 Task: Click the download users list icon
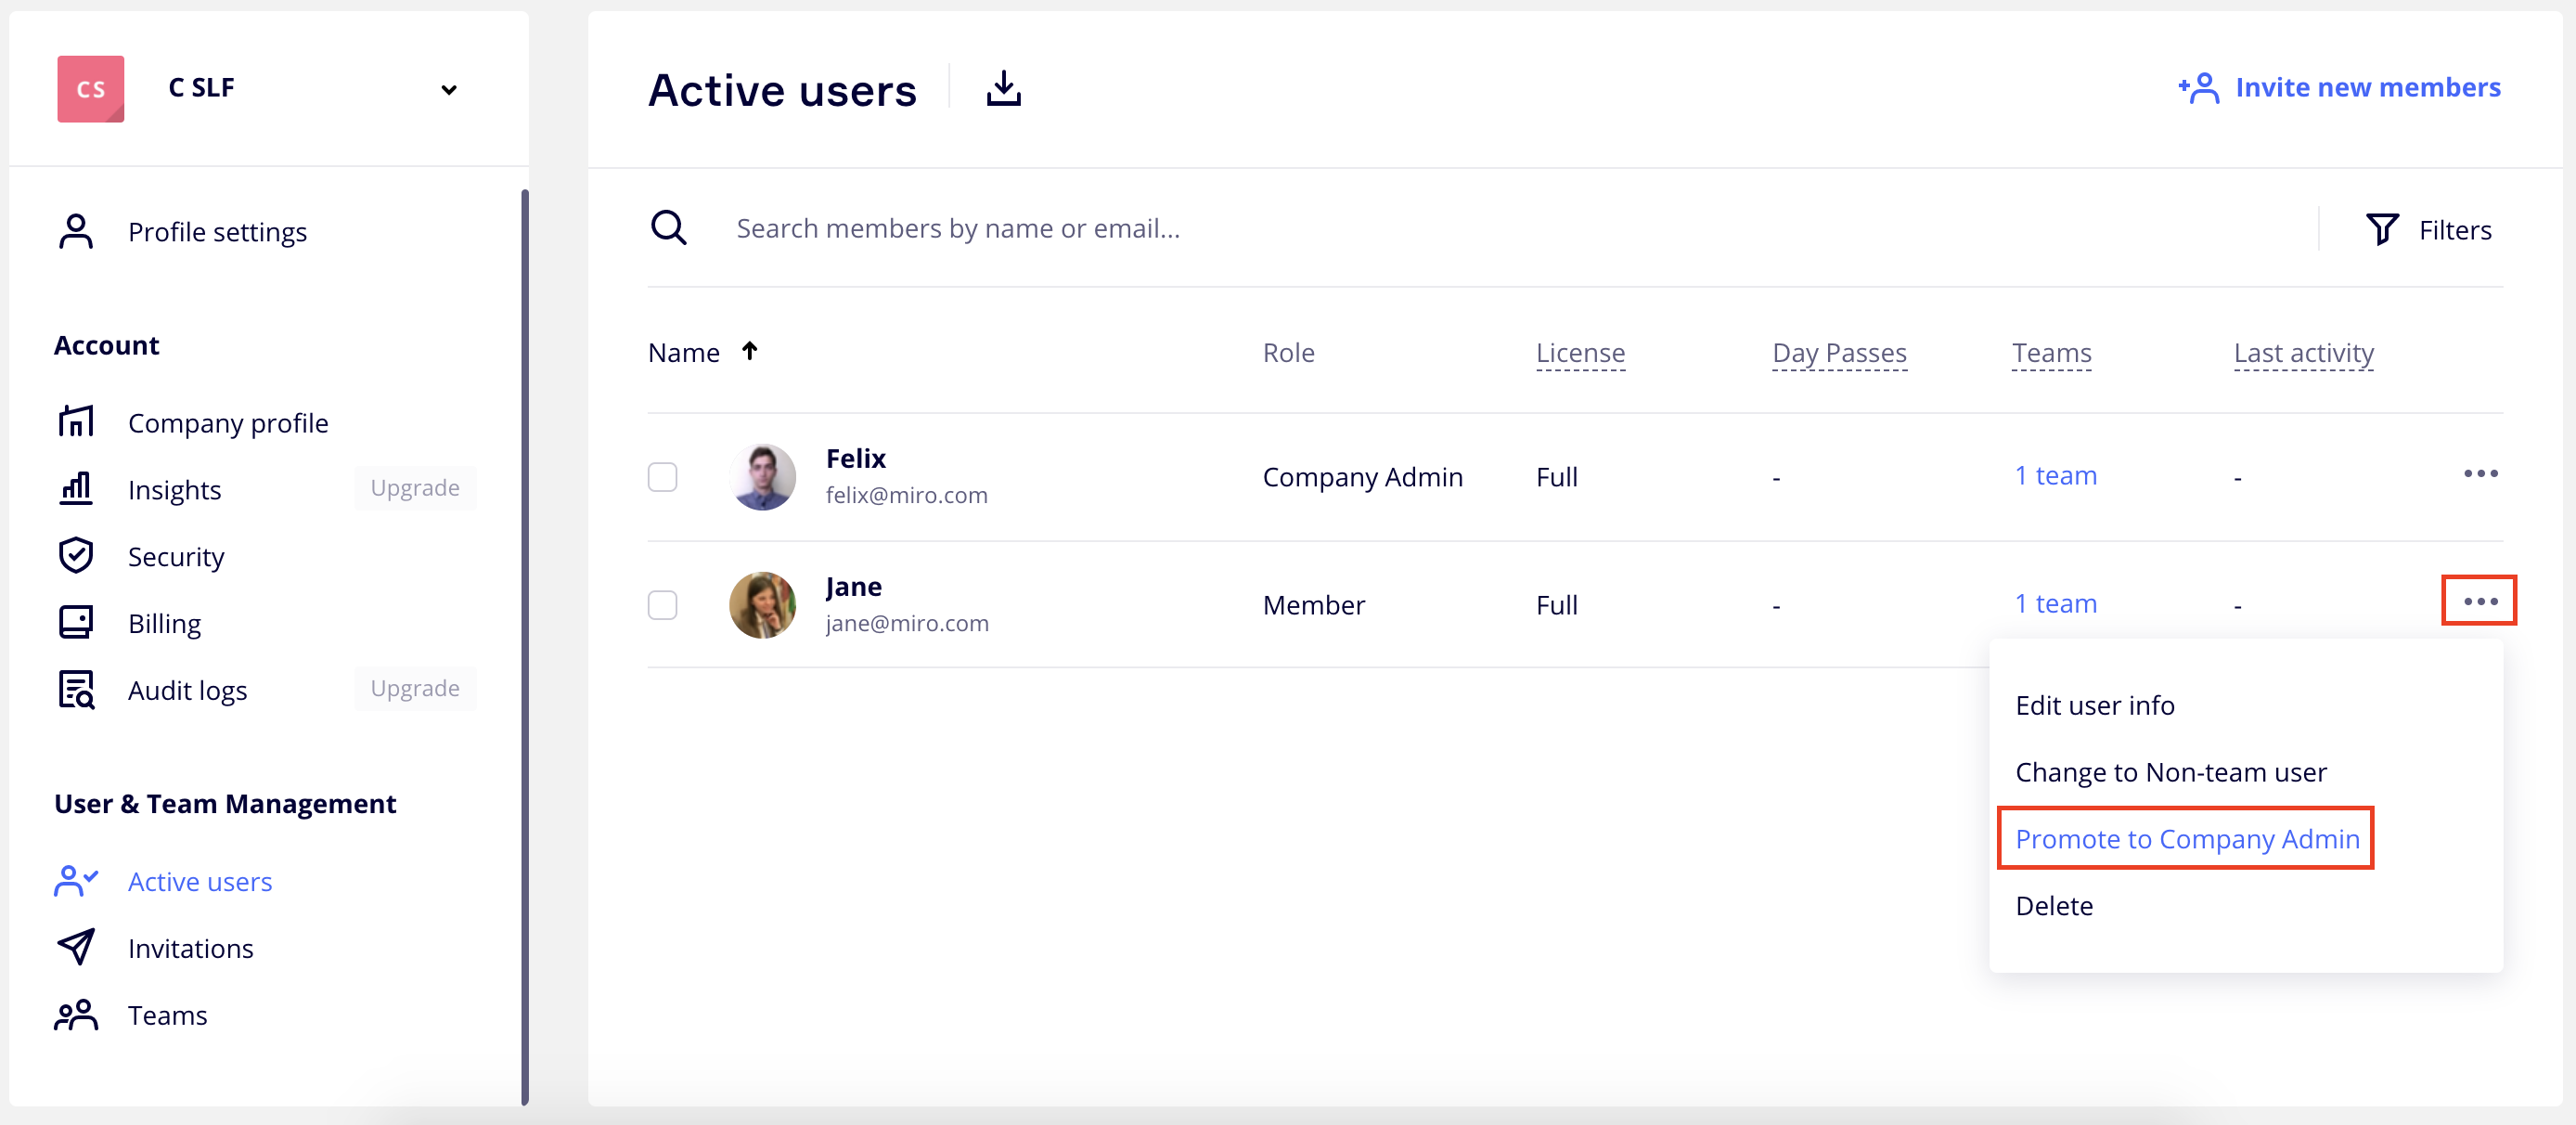coord(1003,89)
